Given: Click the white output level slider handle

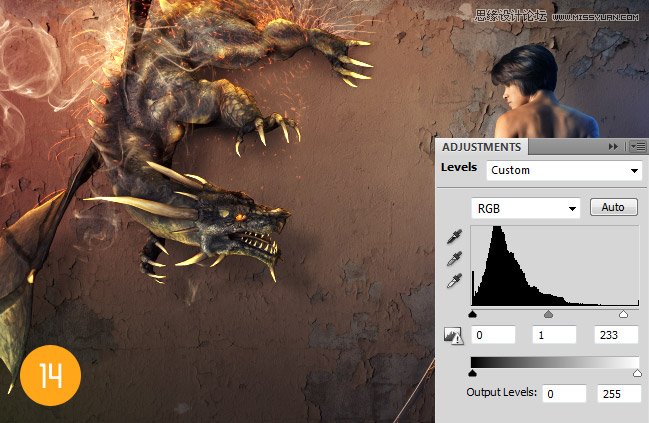Looking at the screenshot, I should pyautogui.click(x=637, y=373).
